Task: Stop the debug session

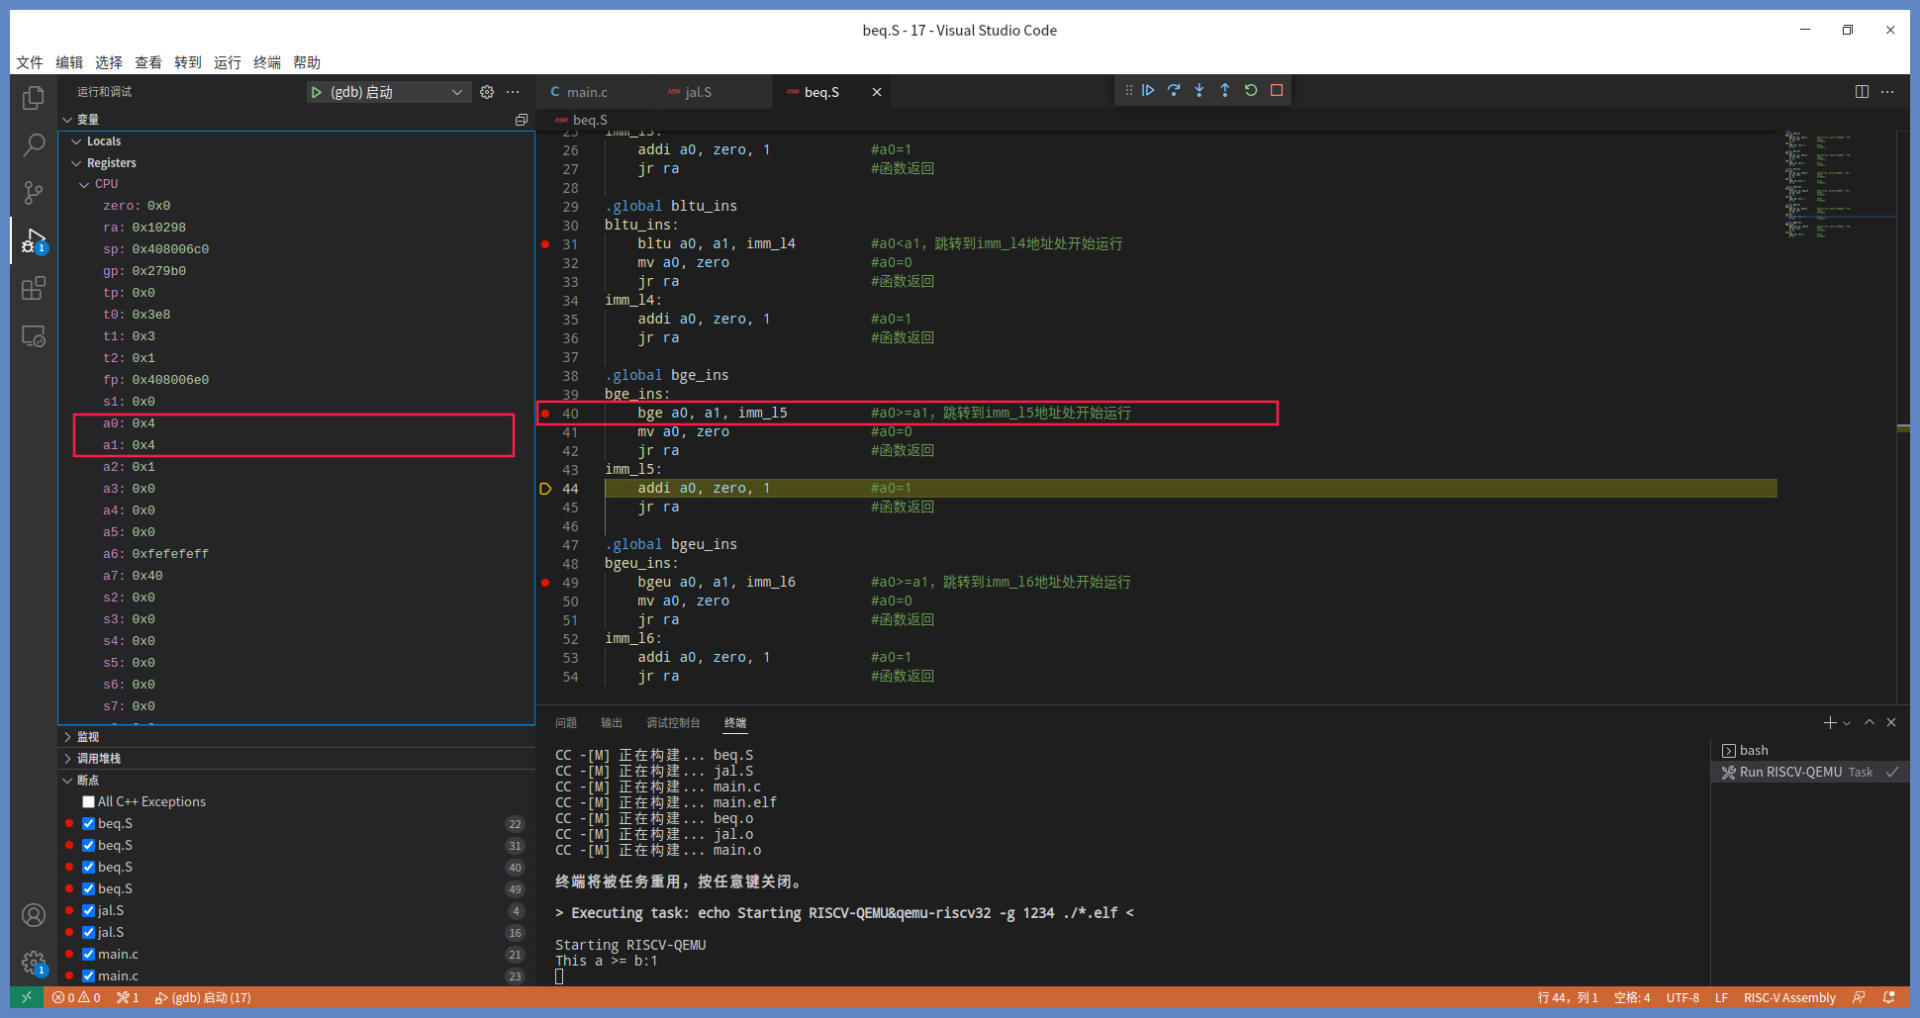Action: 1277,91
